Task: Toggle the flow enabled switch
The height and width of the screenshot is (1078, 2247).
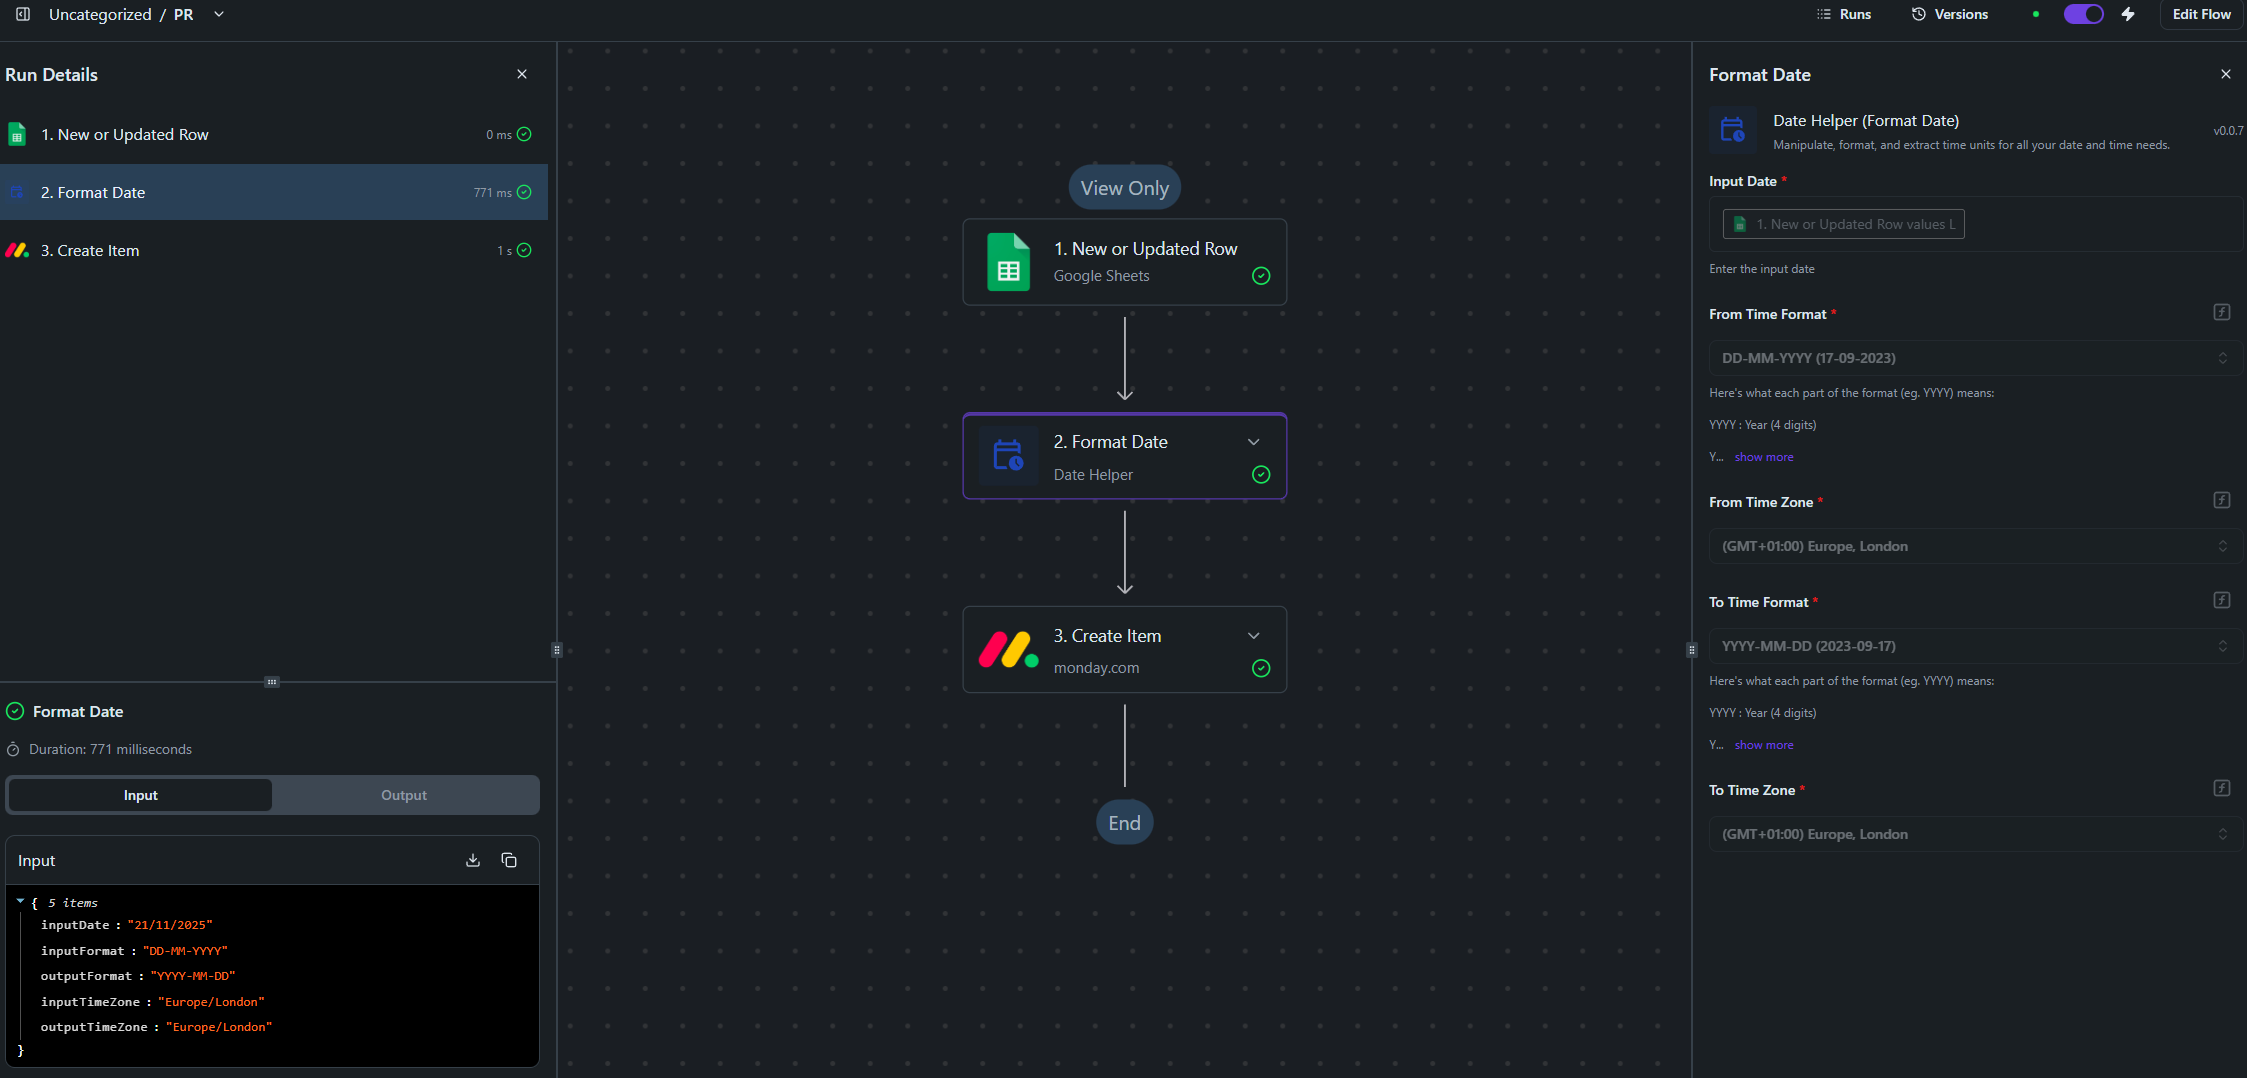Action: click(x=2083, y=14)
